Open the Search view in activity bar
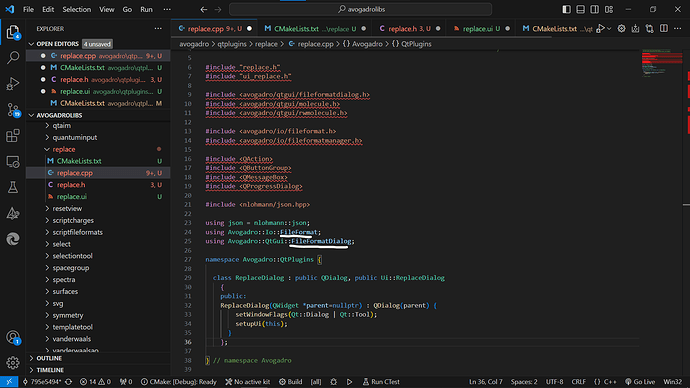 [x=13, y=57]
